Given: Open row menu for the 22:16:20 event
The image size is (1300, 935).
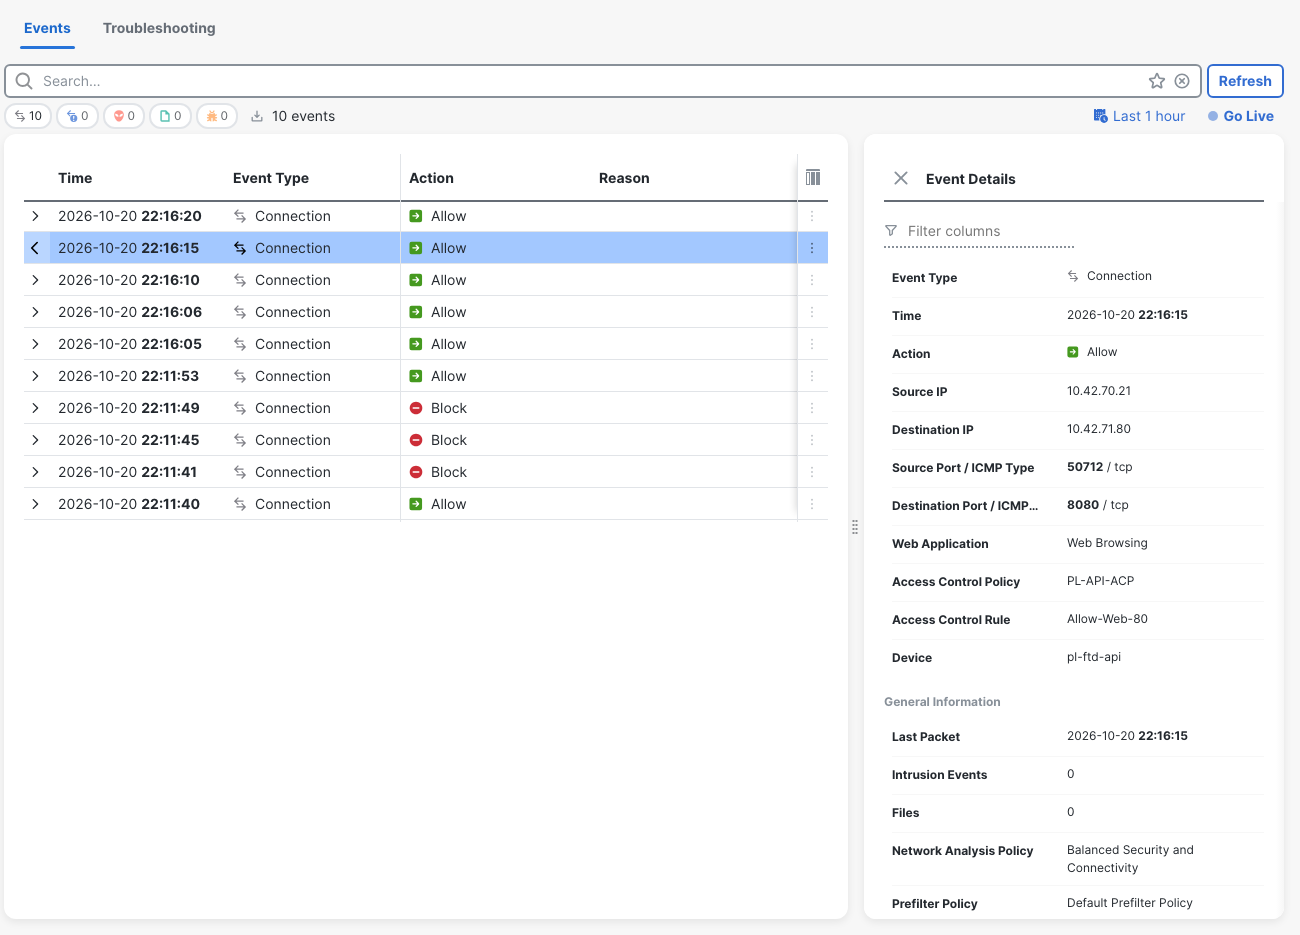Looking at the screenshot, I should pyautogui.click(x=812, y=216).
